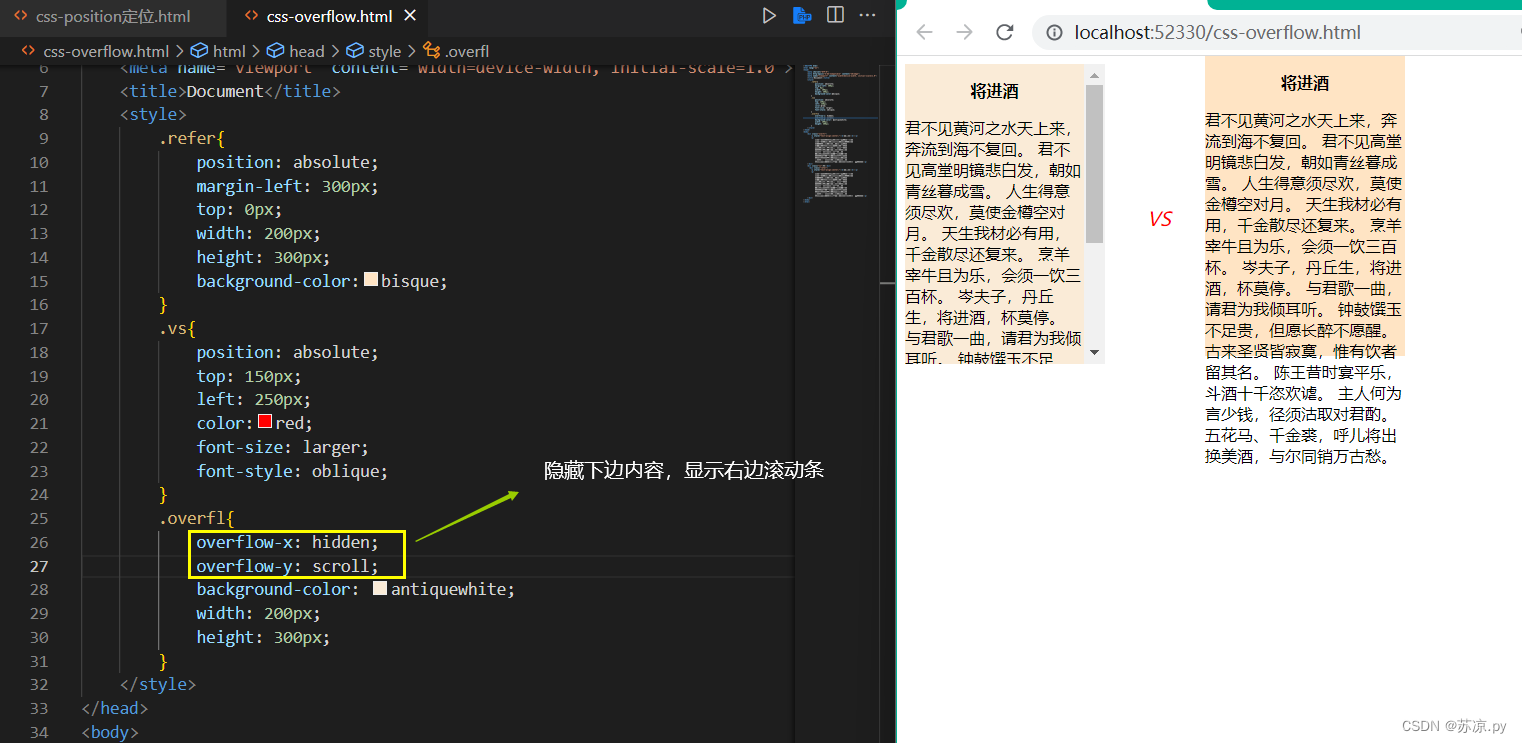
Task: Run the code with the play icon
Action: tap(769, 15)
